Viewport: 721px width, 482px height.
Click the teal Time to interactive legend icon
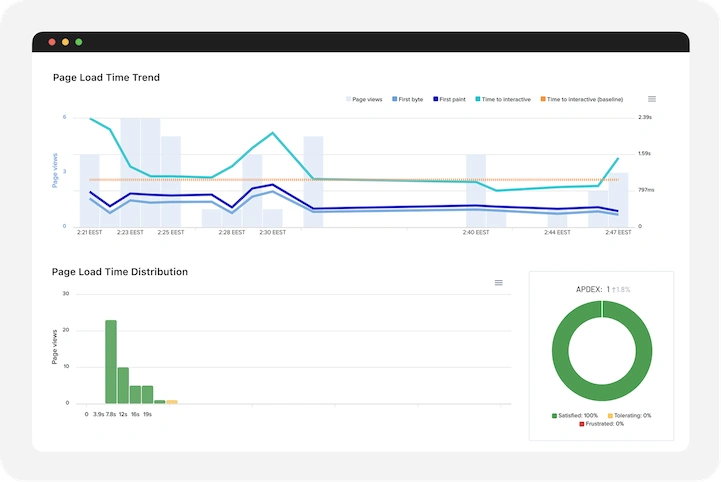(478, 100)
